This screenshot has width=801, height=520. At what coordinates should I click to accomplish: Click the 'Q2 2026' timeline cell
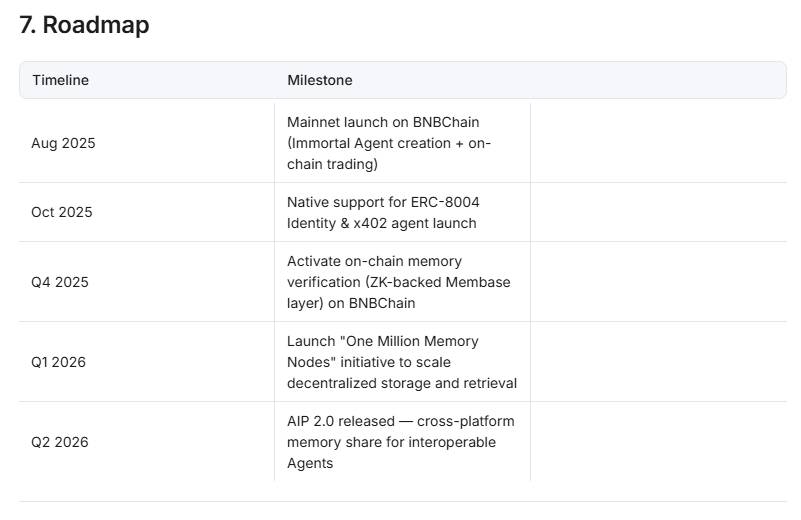(x=60, y=442)
